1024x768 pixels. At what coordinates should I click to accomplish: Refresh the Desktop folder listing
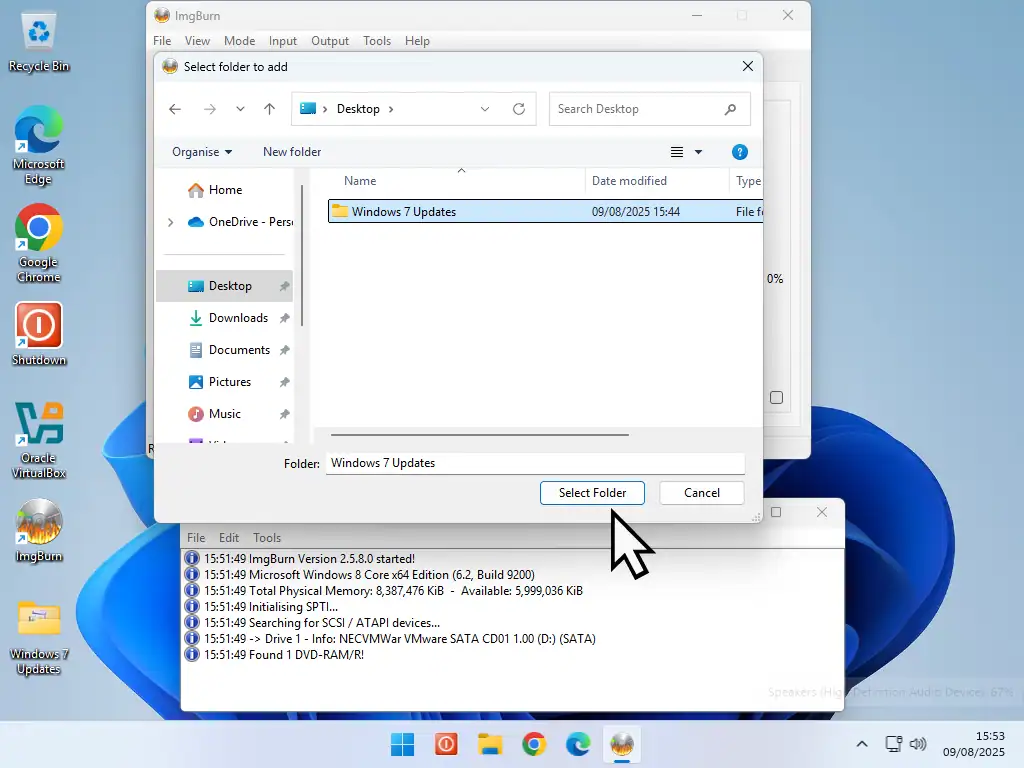(519, 109)
